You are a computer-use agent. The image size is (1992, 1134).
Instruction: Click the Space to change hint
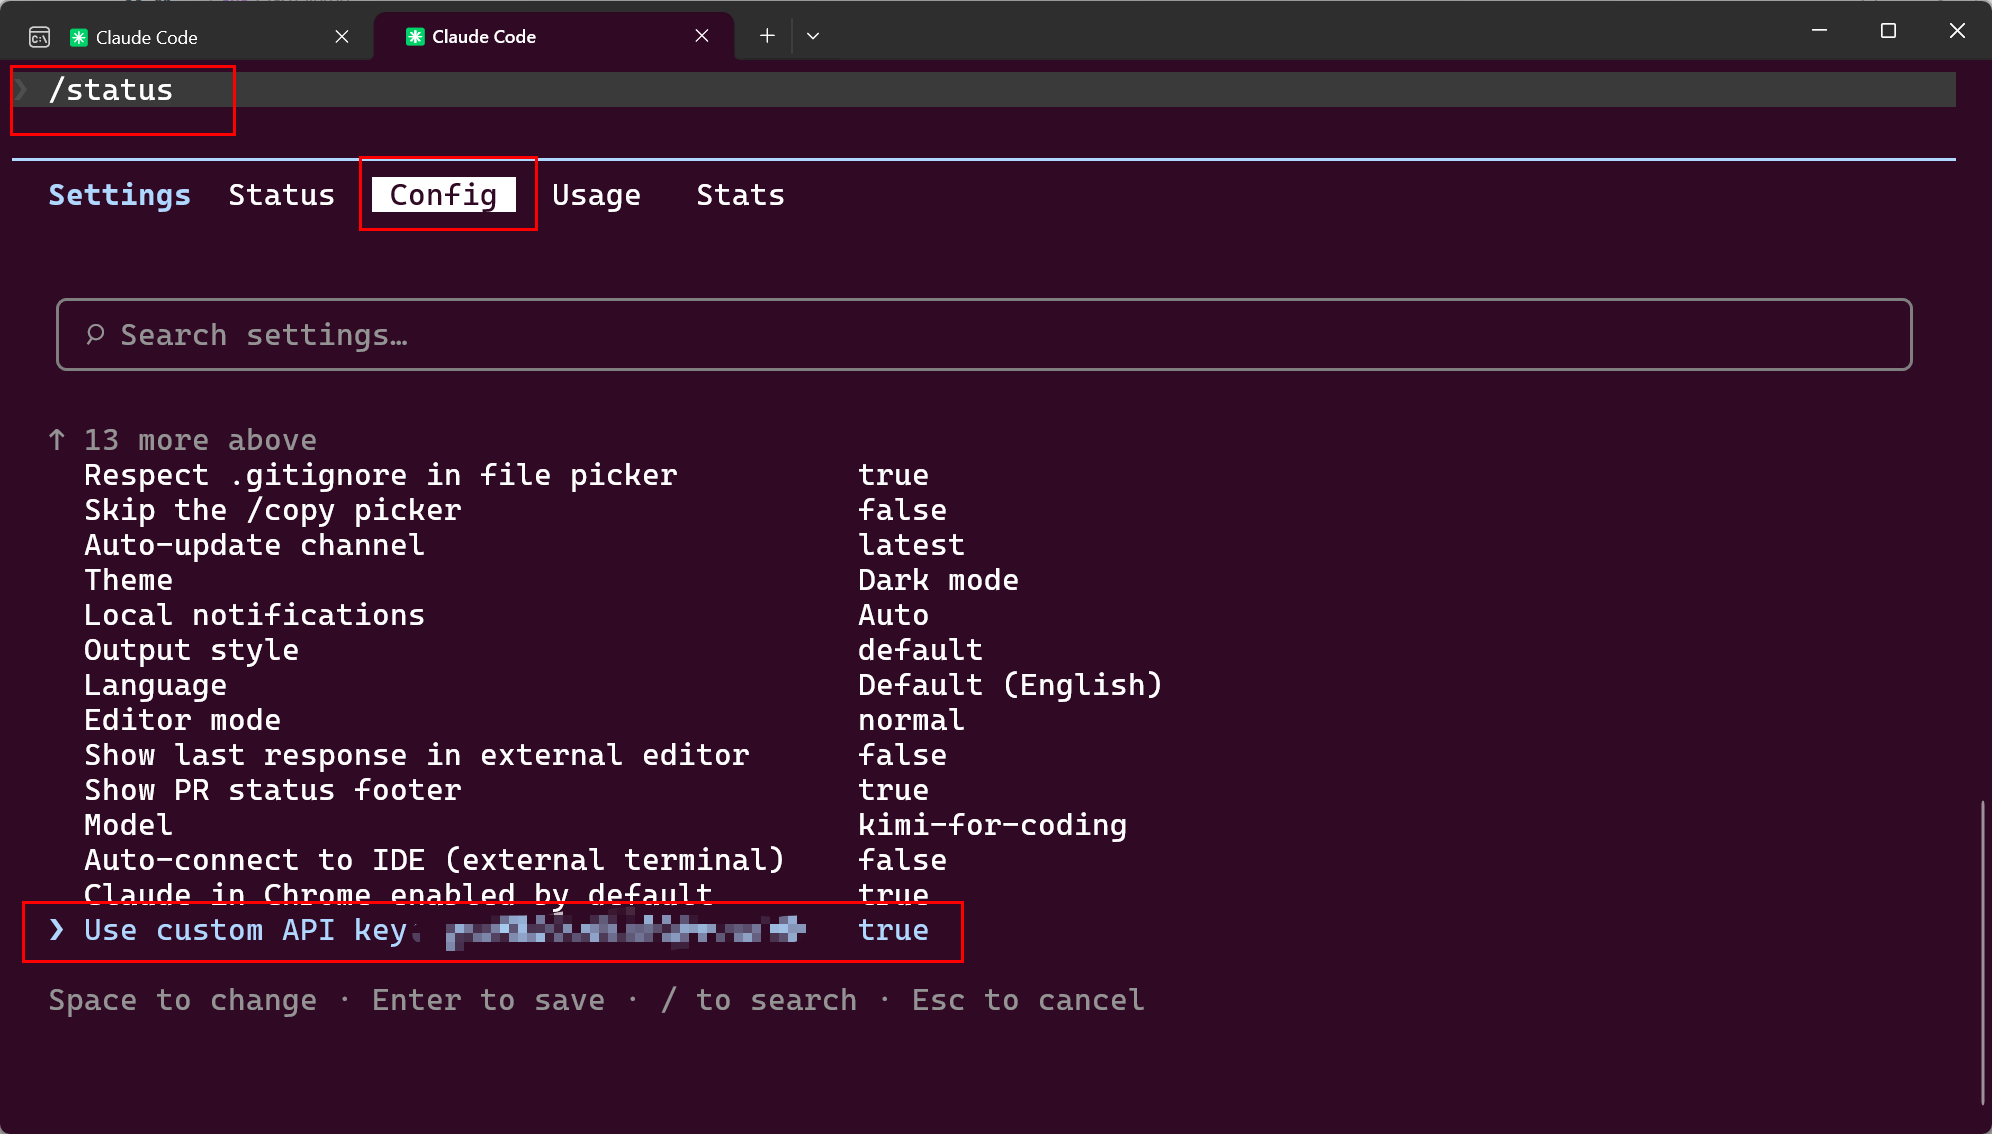(183, 1000)
